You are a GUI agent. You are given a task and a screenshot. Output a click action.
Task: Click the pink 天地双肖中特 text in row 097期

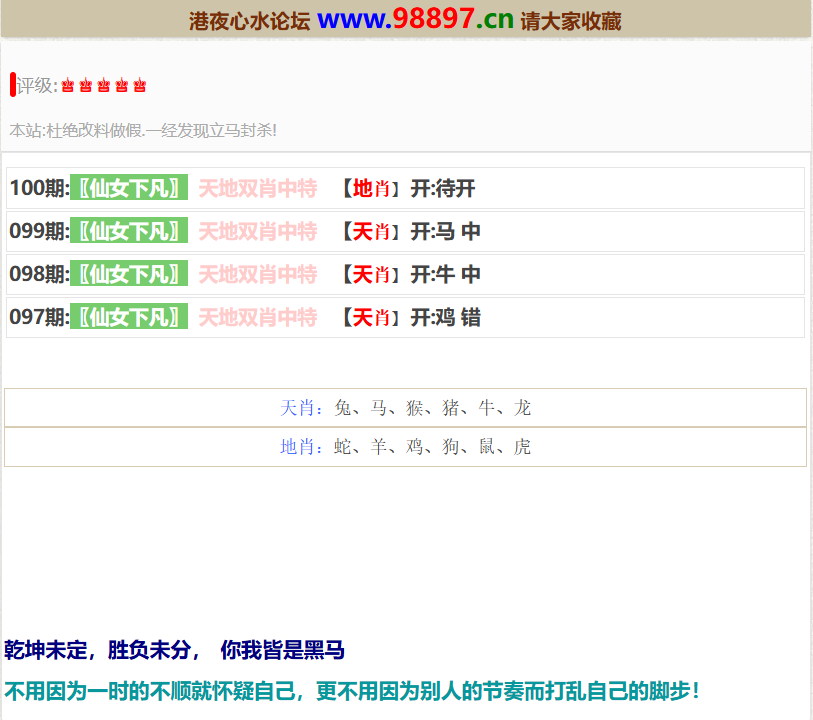257,317
